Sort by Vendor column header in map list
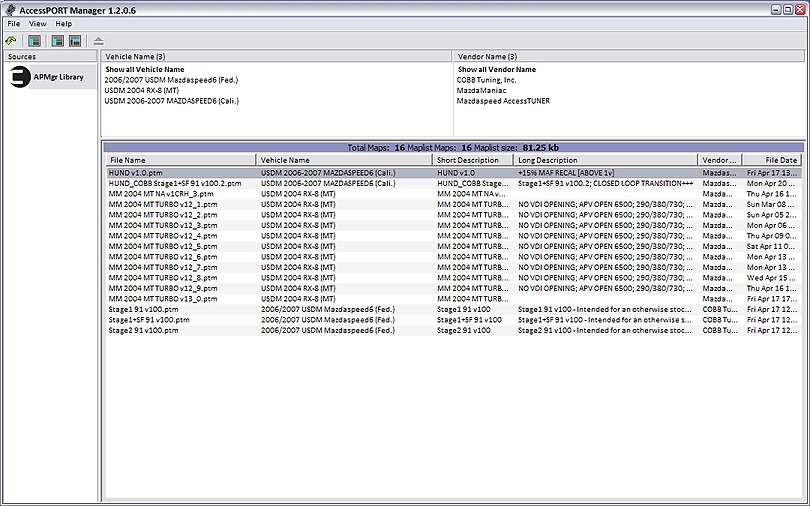 720,160
